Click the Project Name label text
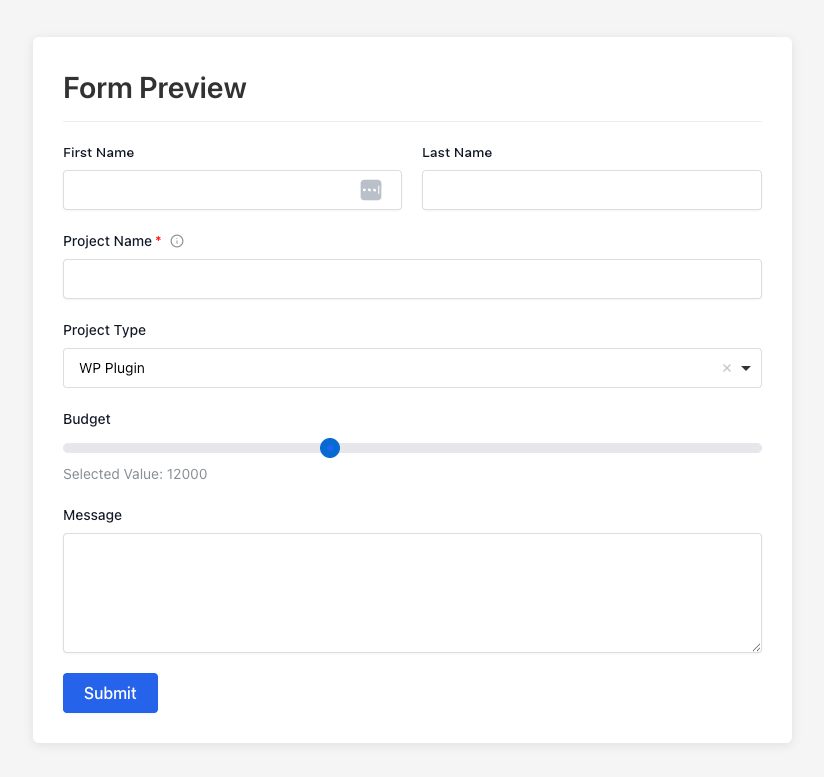824x777 pixels. click(x=107, y=241)
